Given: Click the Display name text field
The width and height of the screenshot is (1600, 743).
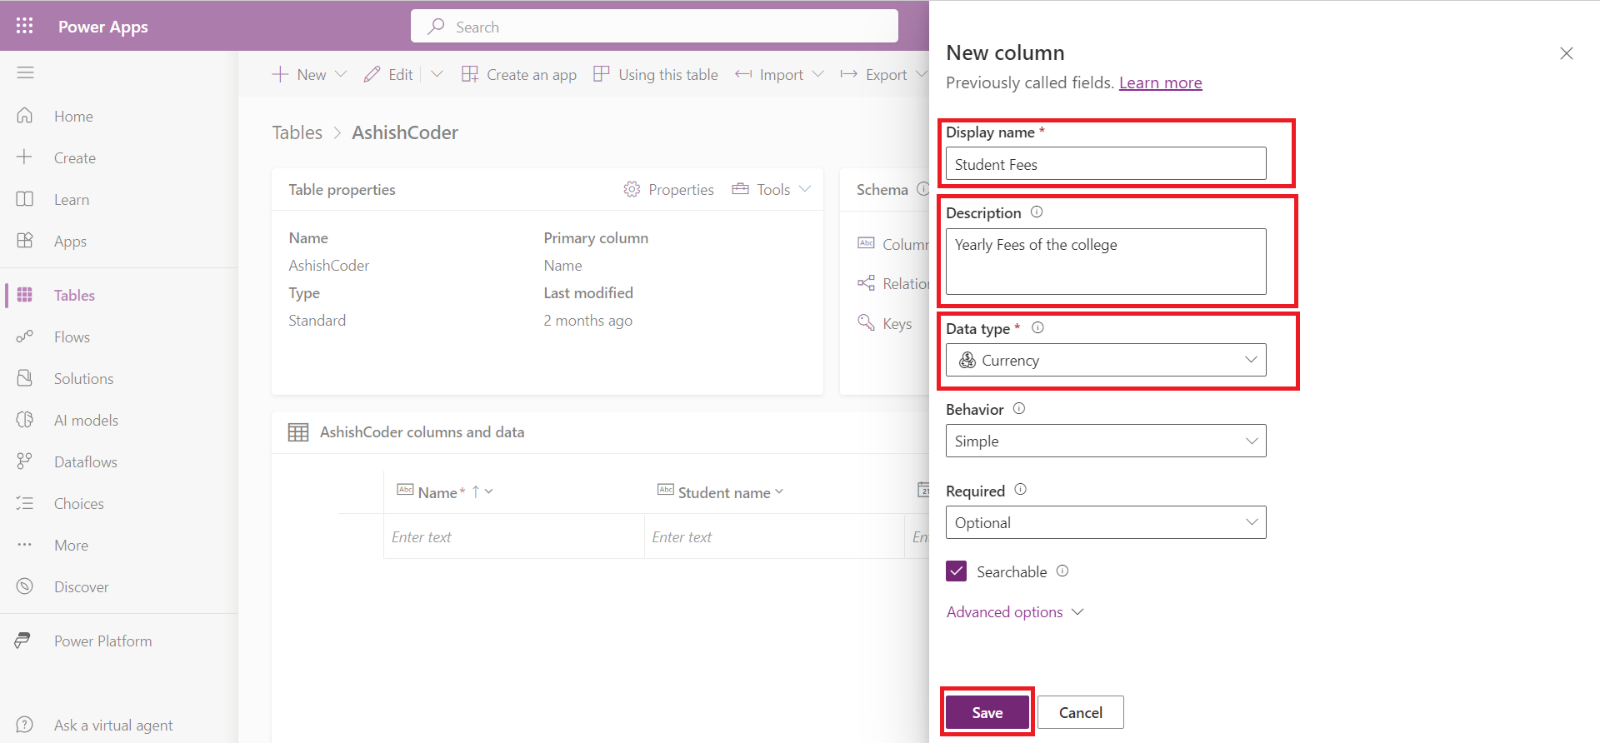Looking at the screenshot, I should point(1105,164).
